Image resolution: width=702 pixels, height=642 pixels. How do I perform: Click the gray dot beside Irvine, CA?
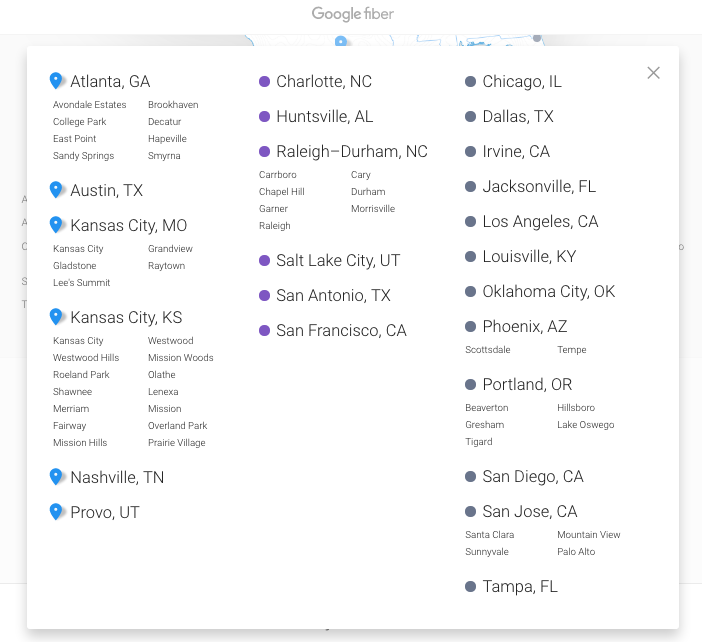click(x=471, y=151)
